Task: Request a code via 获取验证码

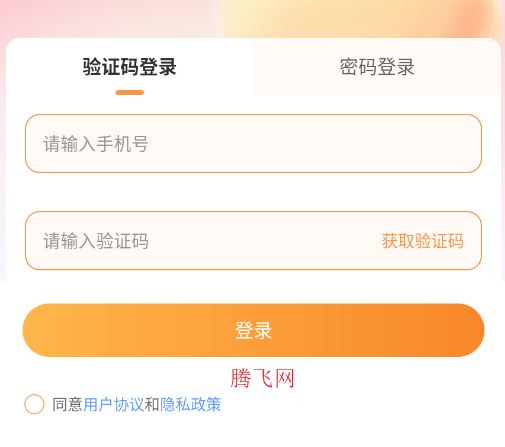Action: 422,241
